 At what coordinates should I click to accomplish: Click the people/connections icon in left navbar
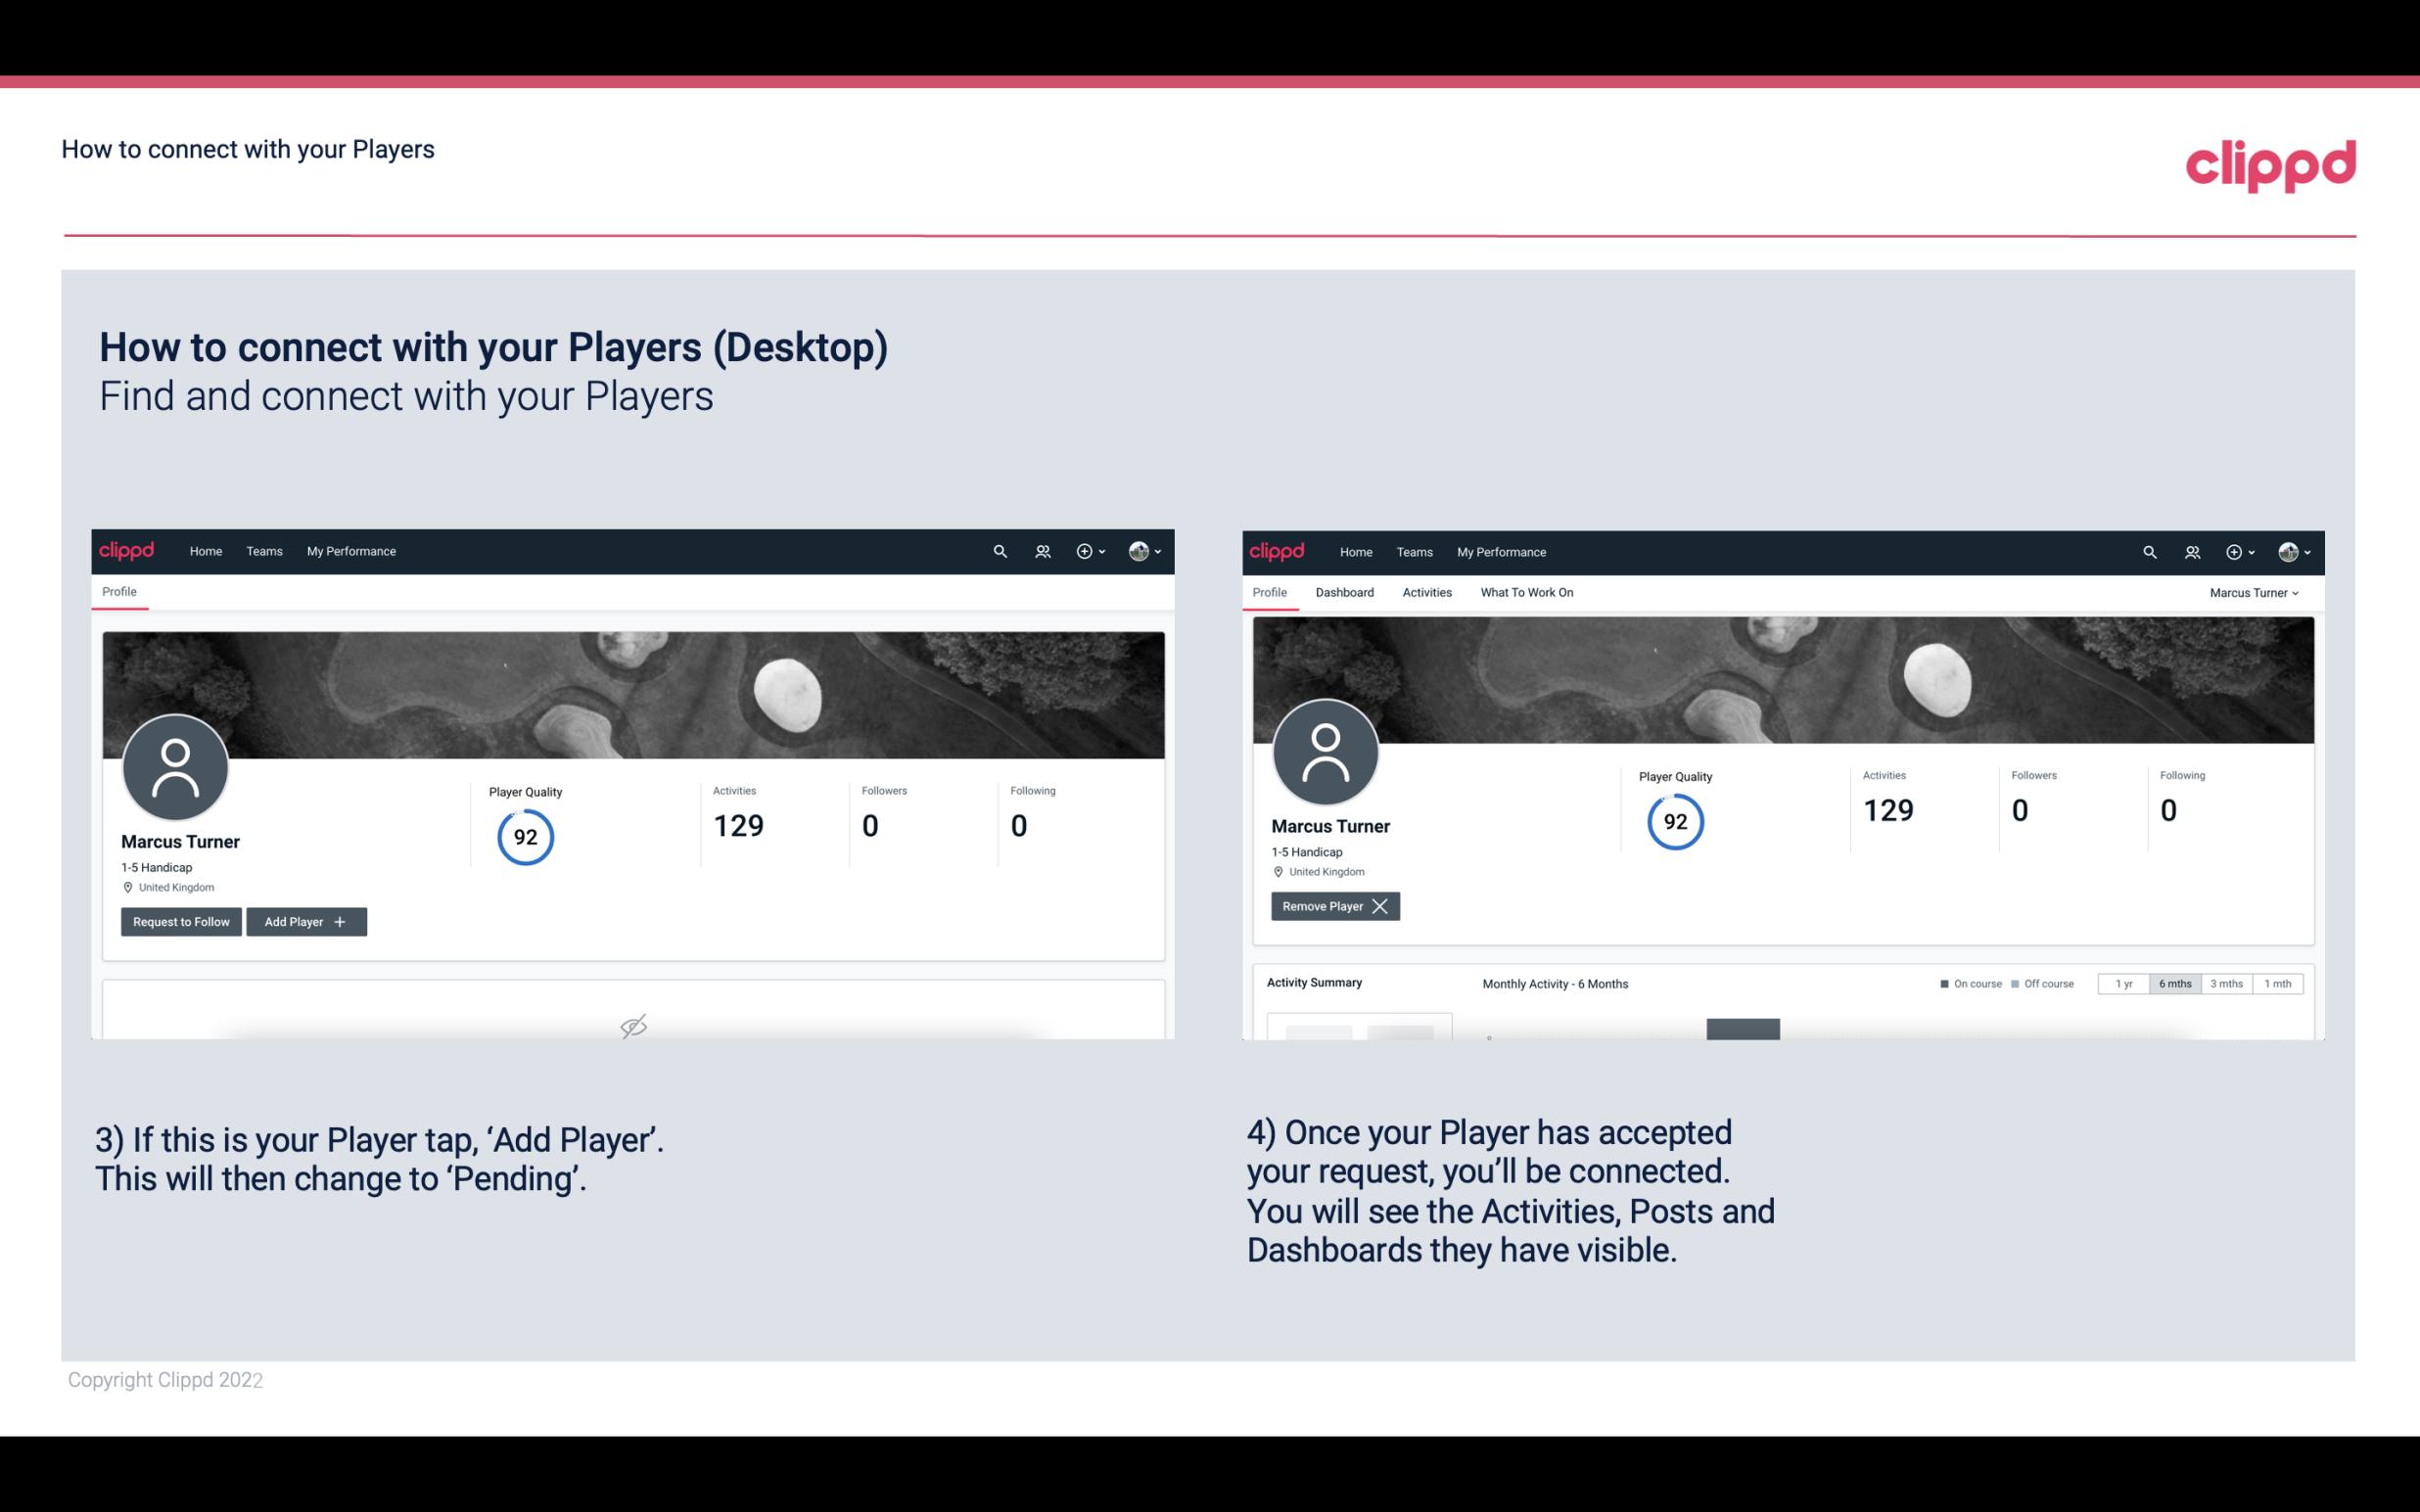point(1040,550)
